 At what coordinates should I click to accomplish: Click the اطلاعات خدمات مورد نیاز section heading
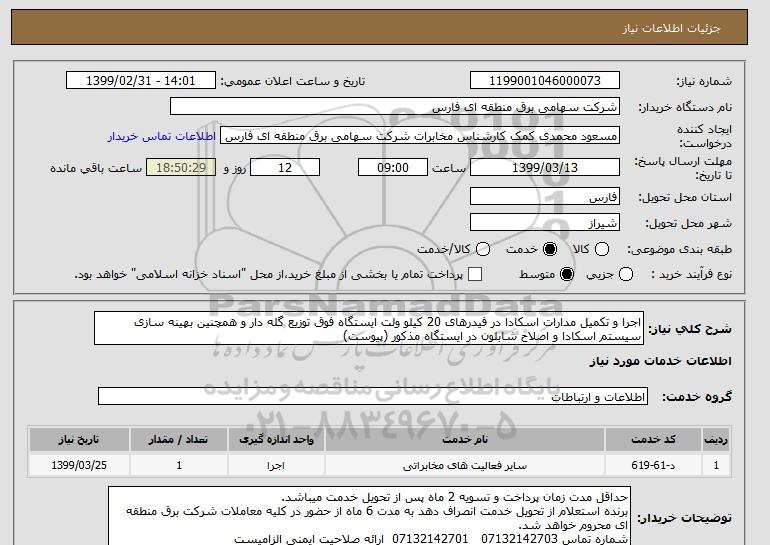coord(660,361)
